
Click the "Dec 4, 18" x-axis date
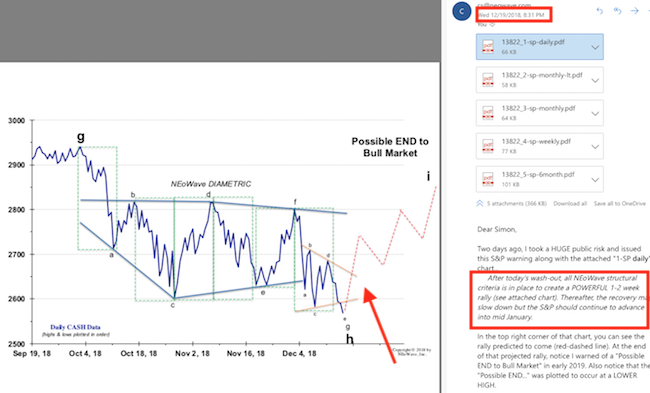(299, 354)
